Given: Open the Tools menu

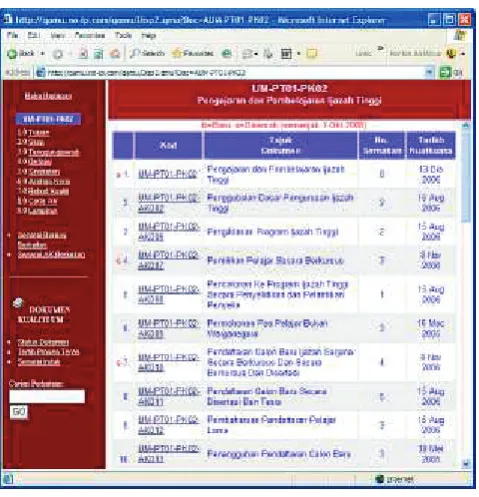Looking at the screenshot, I should (x=123, y=35).
